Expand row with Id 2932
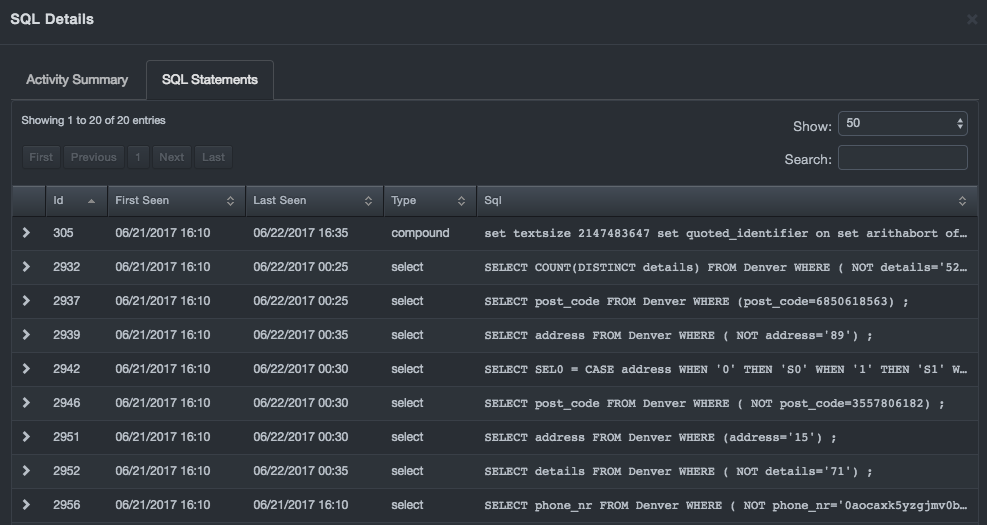This screenshot has height=525, width=987. click(27, 267)
